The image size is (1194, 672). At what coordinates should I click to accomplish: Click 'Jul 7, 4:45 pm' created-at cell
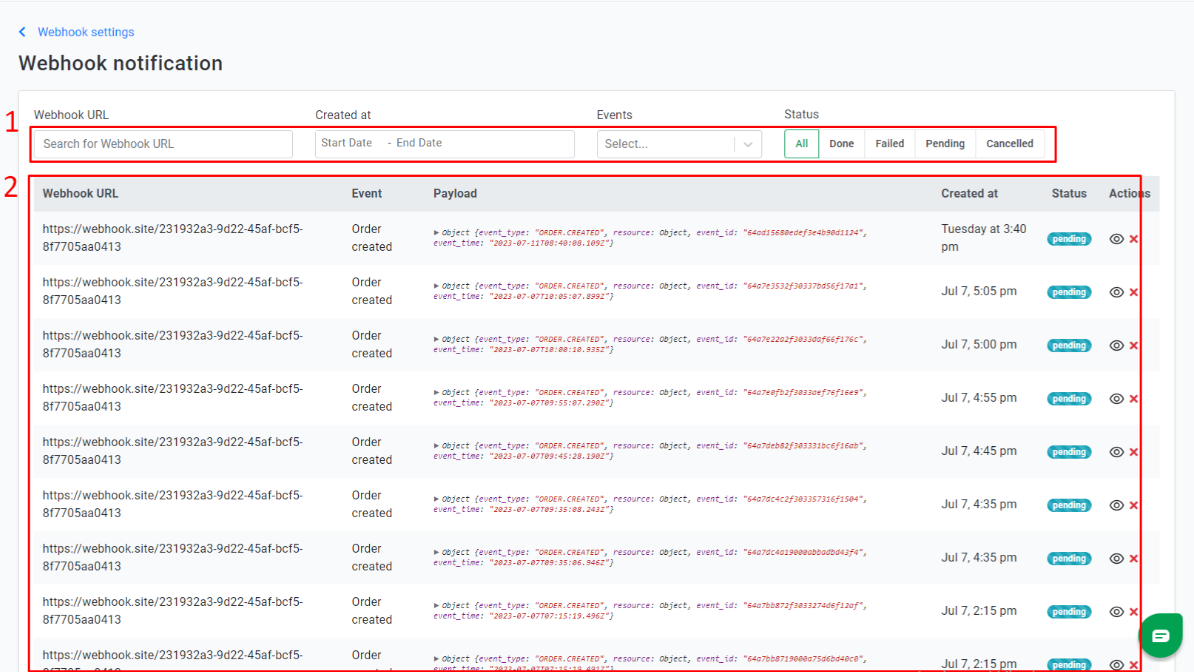tap(979, 451)
